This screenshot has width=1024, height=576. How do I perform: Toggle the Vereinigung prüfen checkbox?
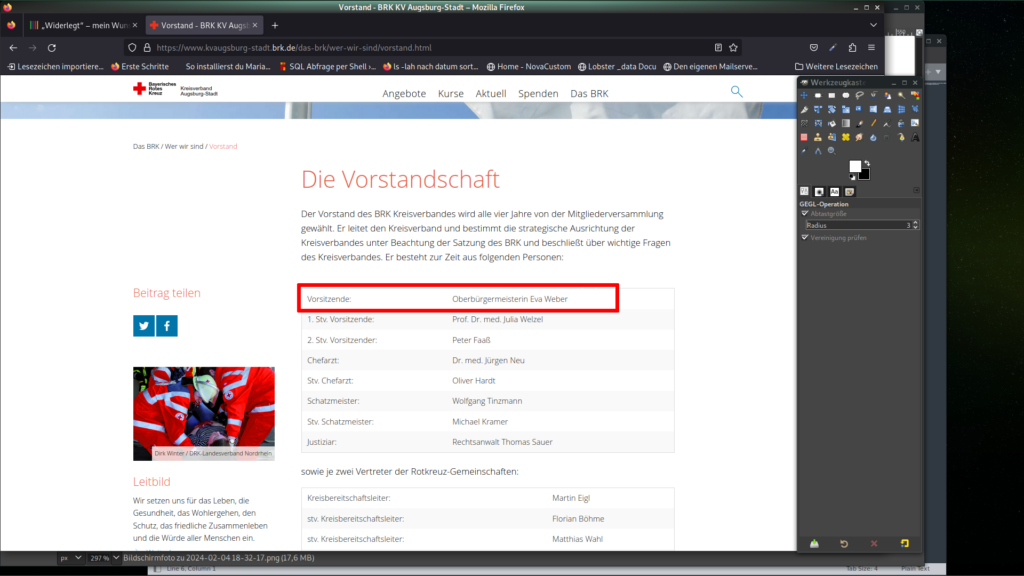[805, 238]
